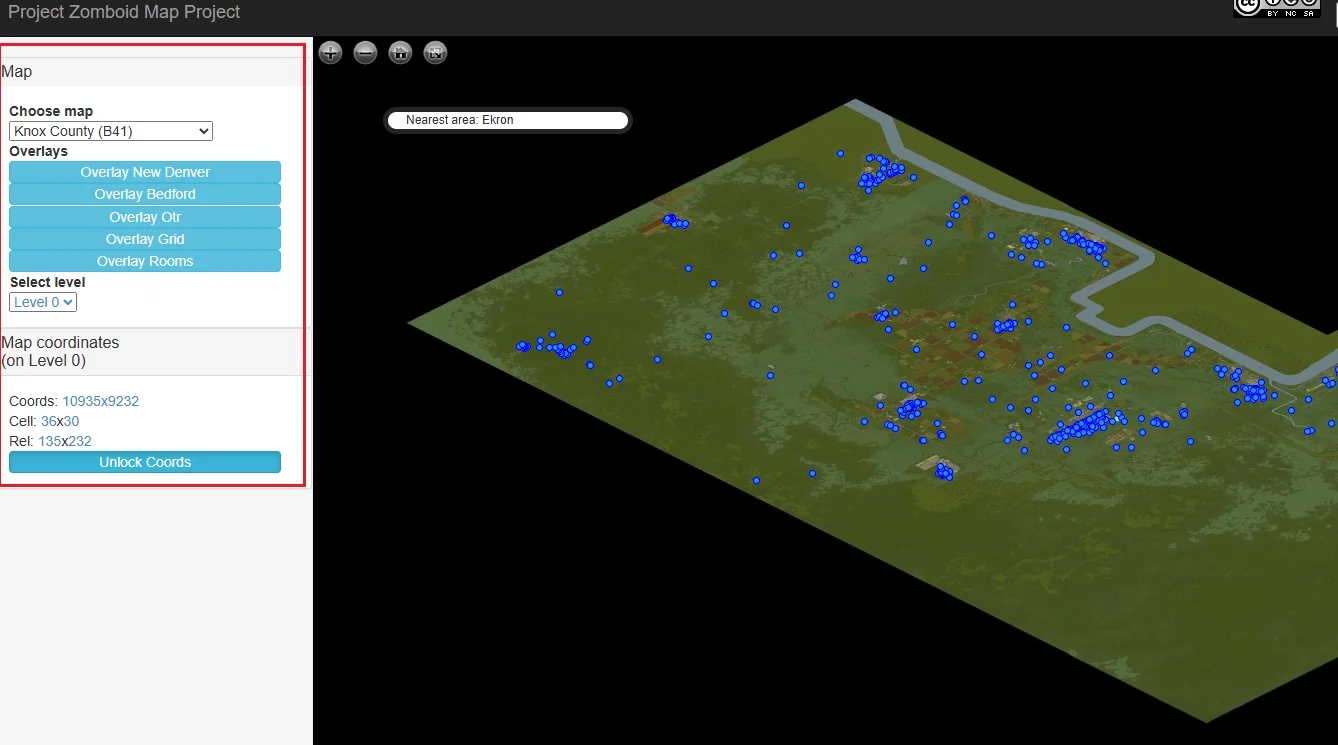This screenshot has width=1338, height=745.
Task: Zoom out with the minus icon
Action: (x=365, y=53)
